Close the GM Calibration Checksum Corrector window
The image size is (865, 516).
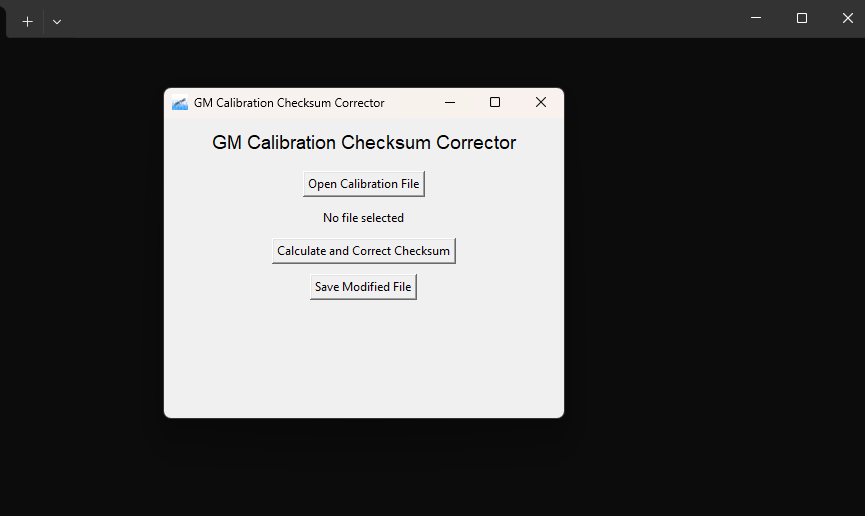[x=541, y=103]
